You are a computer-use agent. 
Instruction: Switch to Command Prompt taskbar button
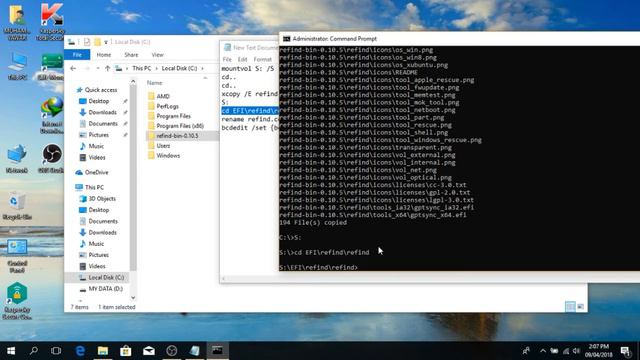click(217, 351)
